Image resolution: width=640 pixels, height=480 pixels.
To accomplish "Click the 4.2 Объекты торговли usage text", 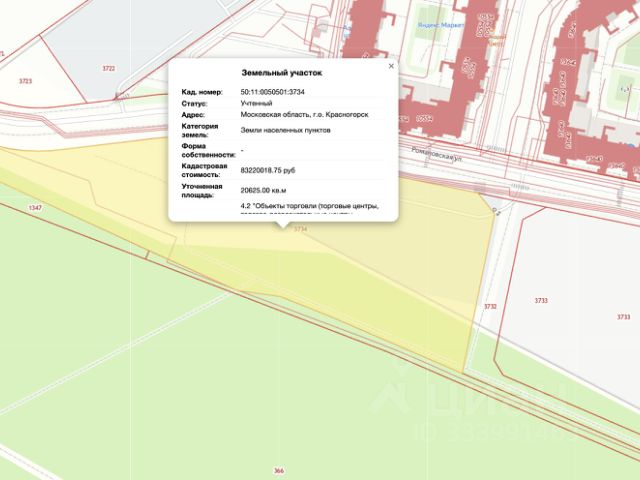I will [x=310, y=206].
